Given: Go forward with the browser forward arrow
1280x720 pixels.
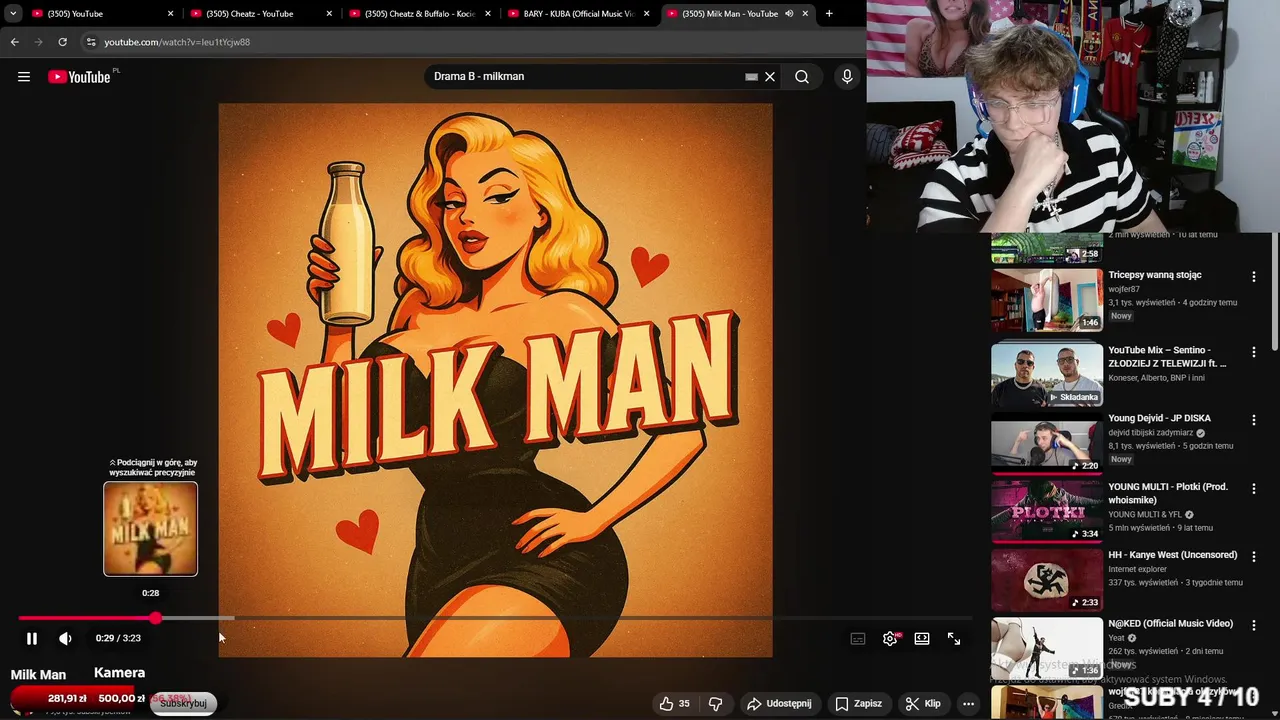Looking at the screenshot, I should [x=38, y=42].
